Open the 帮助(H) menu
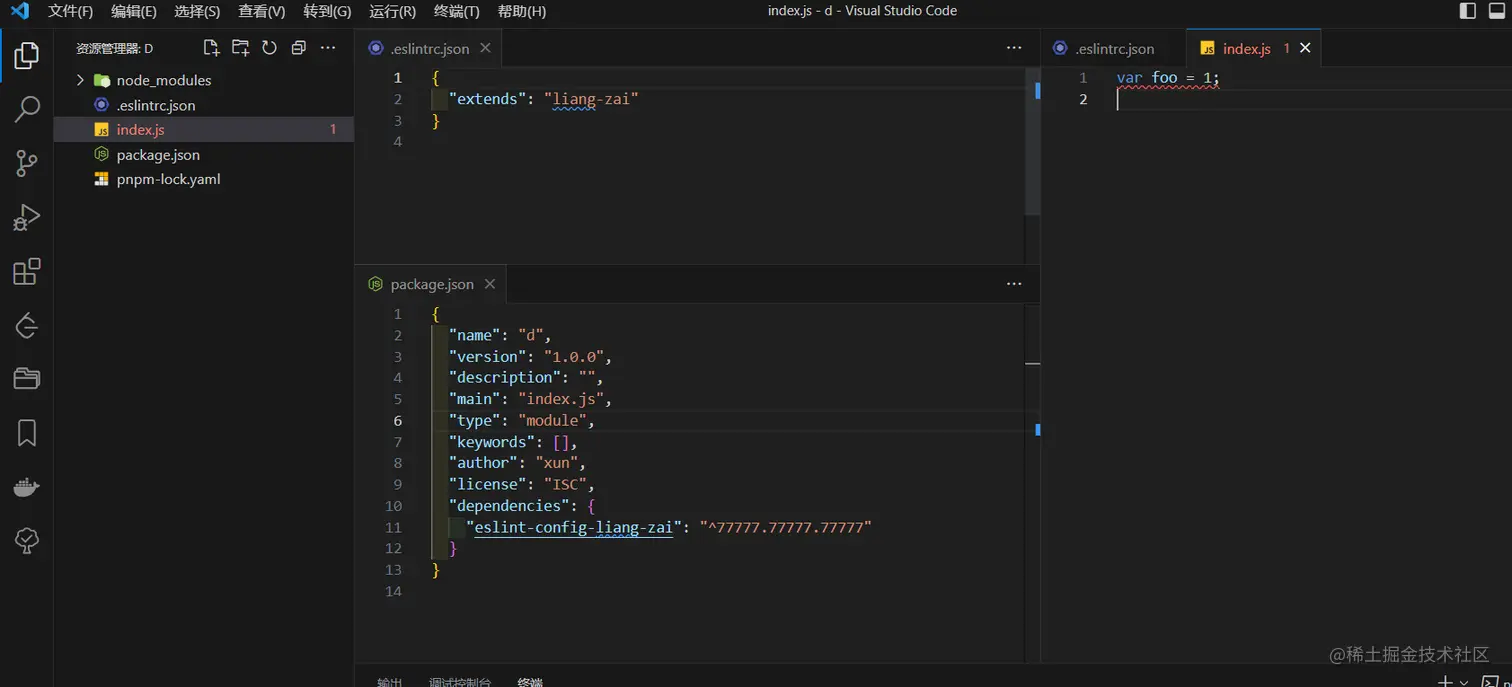 point(521,11)
